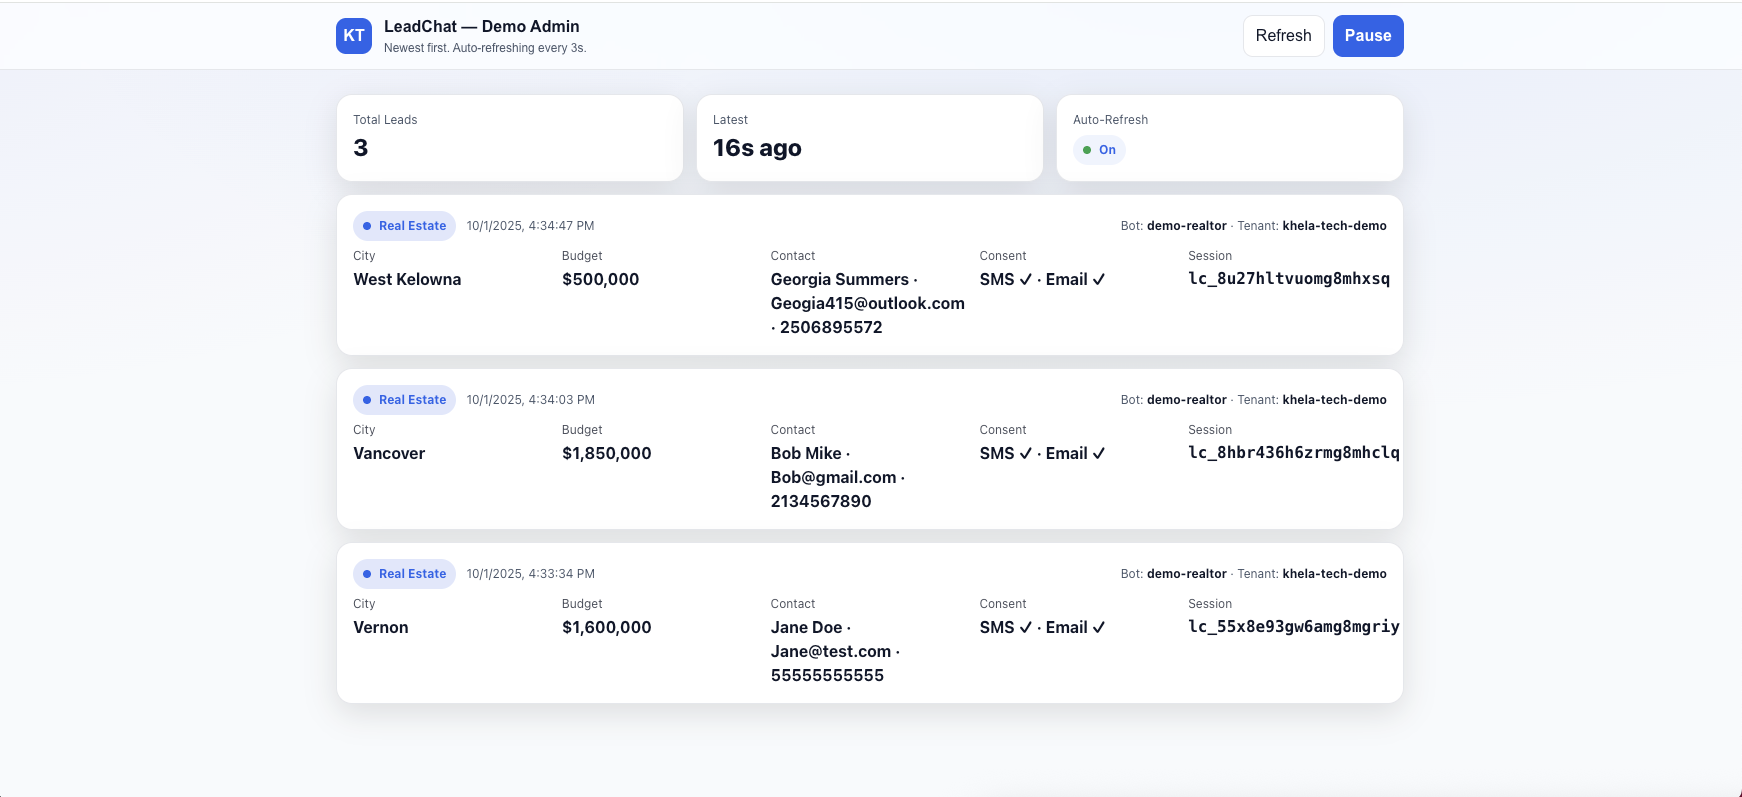Screen dimensions: 1742x797
Task: Click session ID lc_8hbr436h6zrmg8mhclq
Action: pyautogui.click(x=1293, y=453)
